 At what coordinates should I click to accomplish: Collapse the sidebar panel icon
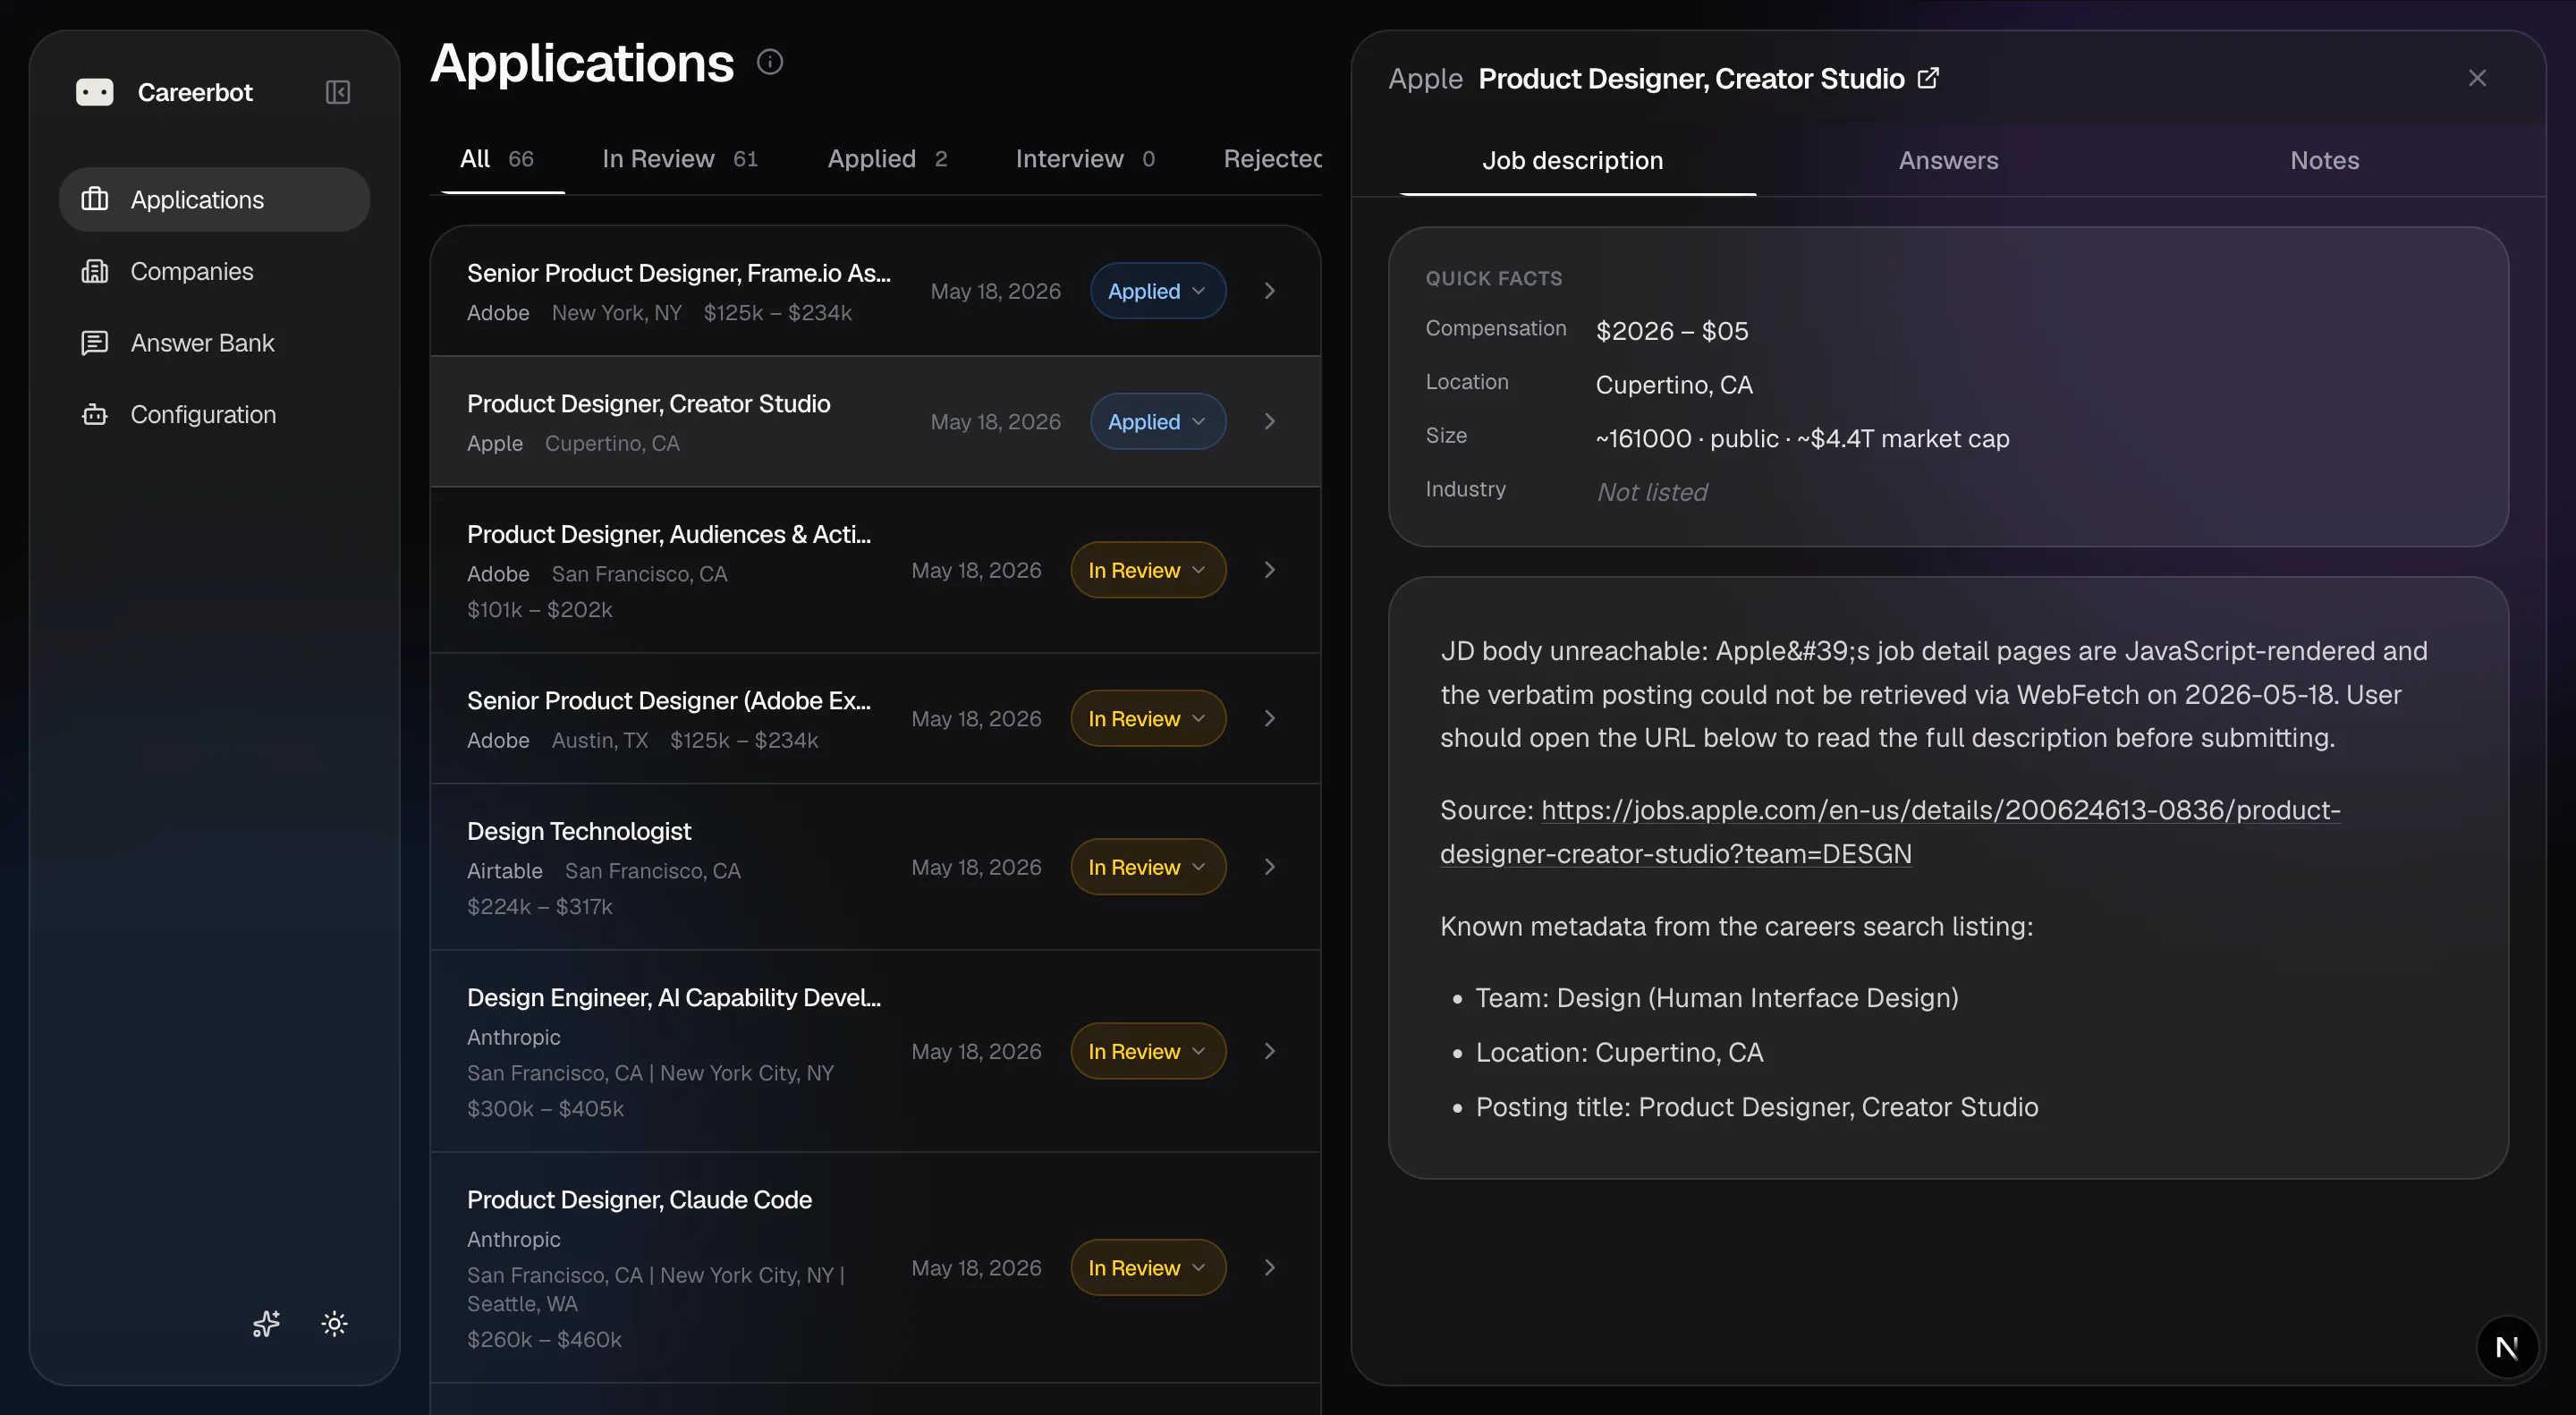pos(338,92)
